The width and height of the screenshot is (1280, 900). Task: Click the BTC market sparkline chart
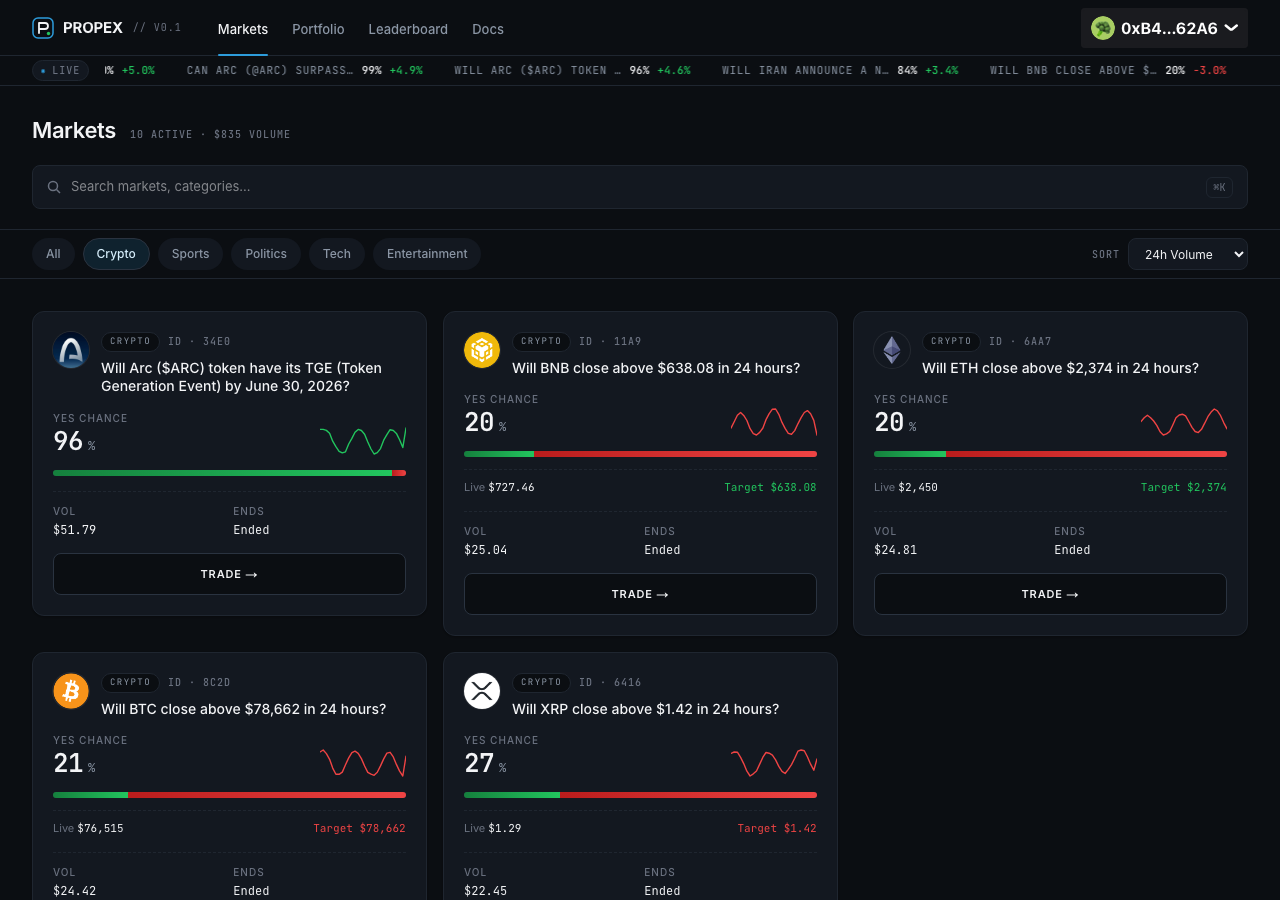coord(363,762)
